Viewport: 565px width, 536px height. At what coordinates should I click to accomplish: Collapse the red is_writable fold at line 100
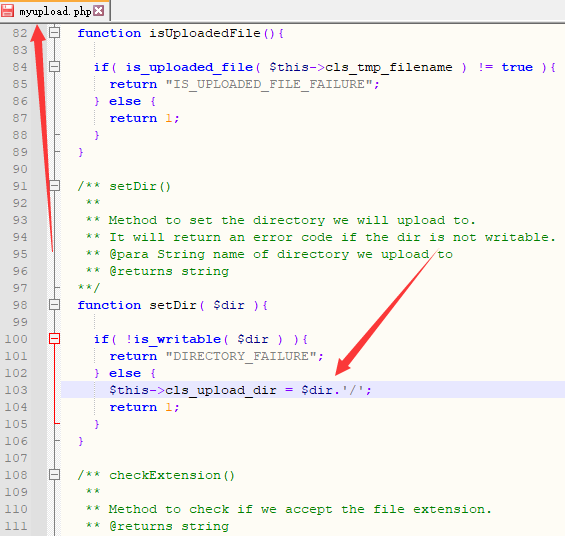point(54,339)
